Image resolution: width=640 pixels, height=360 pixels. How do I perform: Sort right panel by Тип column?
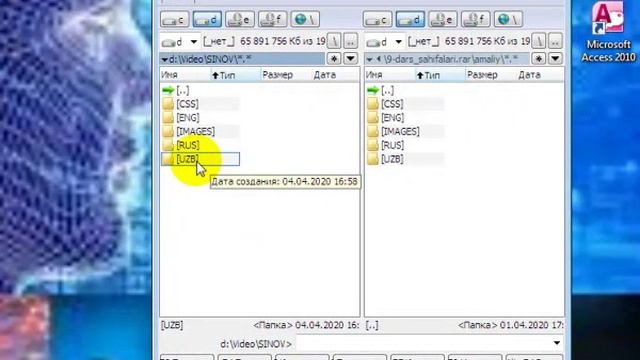440,75
